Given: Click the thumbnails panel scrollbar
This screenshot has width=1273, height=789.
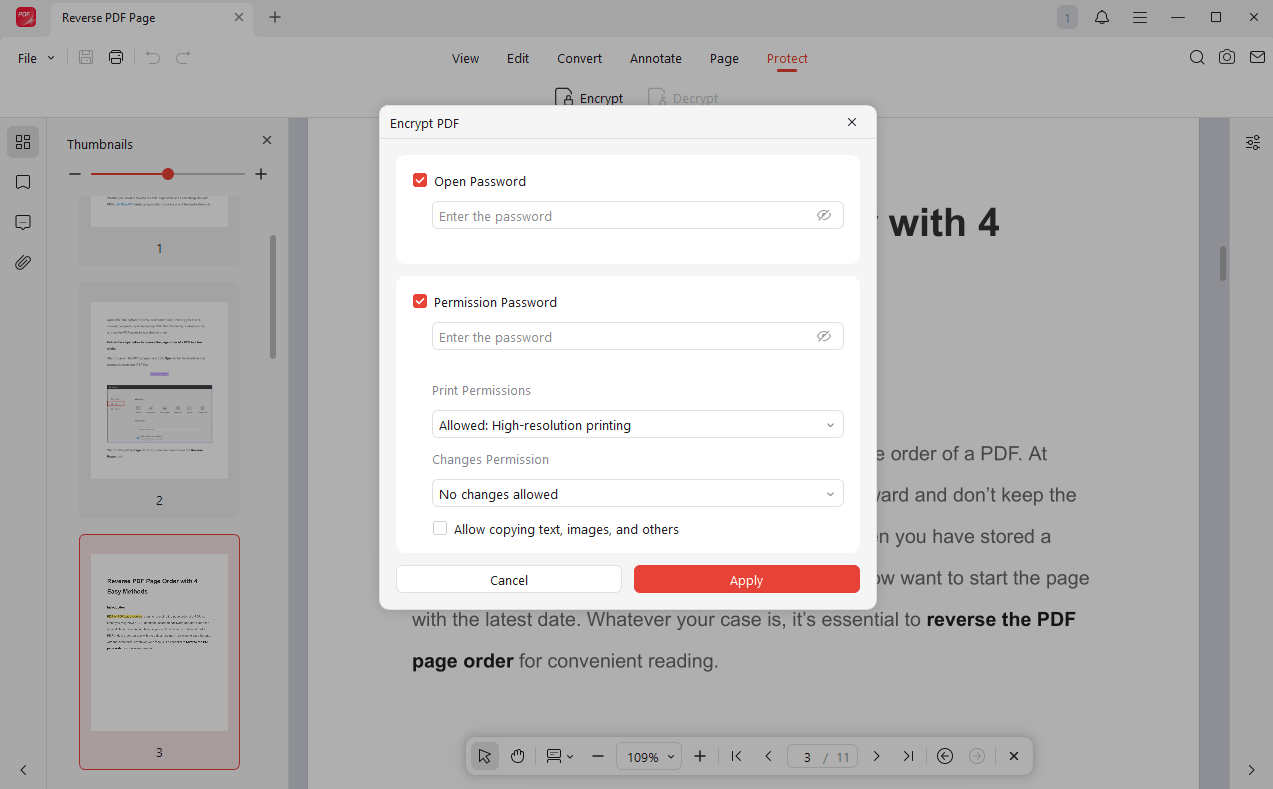Looking at the screenshot, I should (x=273, y=297).
